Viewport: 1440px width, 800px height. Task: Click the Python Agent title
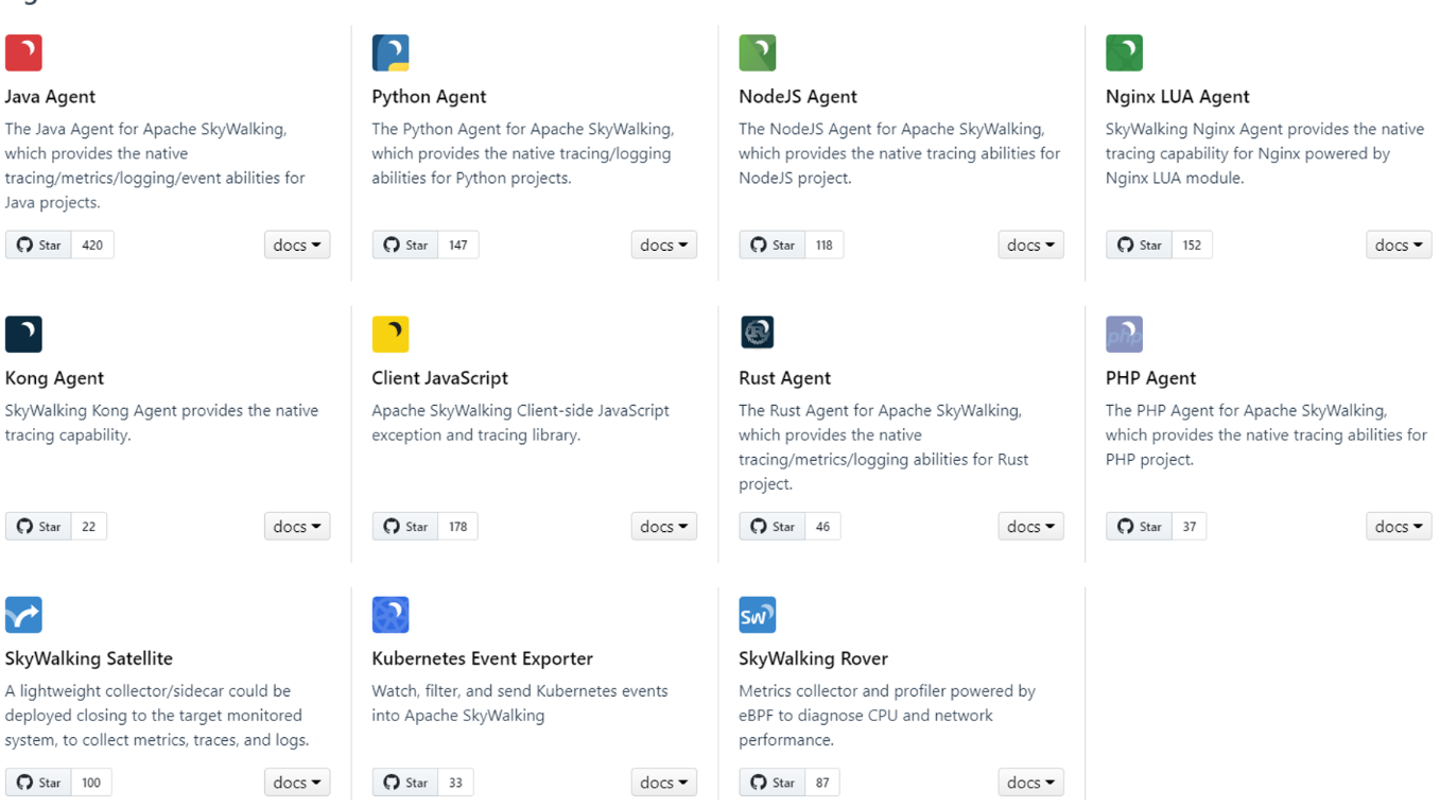429,97
